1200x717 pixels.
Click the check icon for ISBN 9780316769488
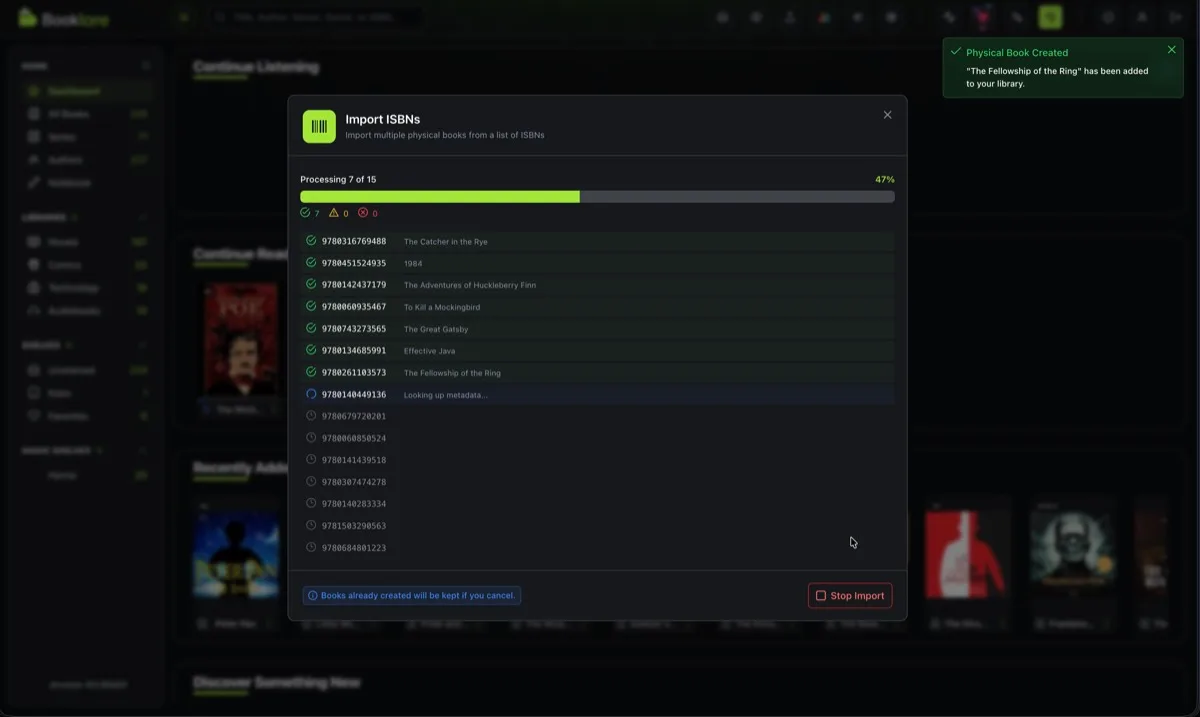click(311, 241)
